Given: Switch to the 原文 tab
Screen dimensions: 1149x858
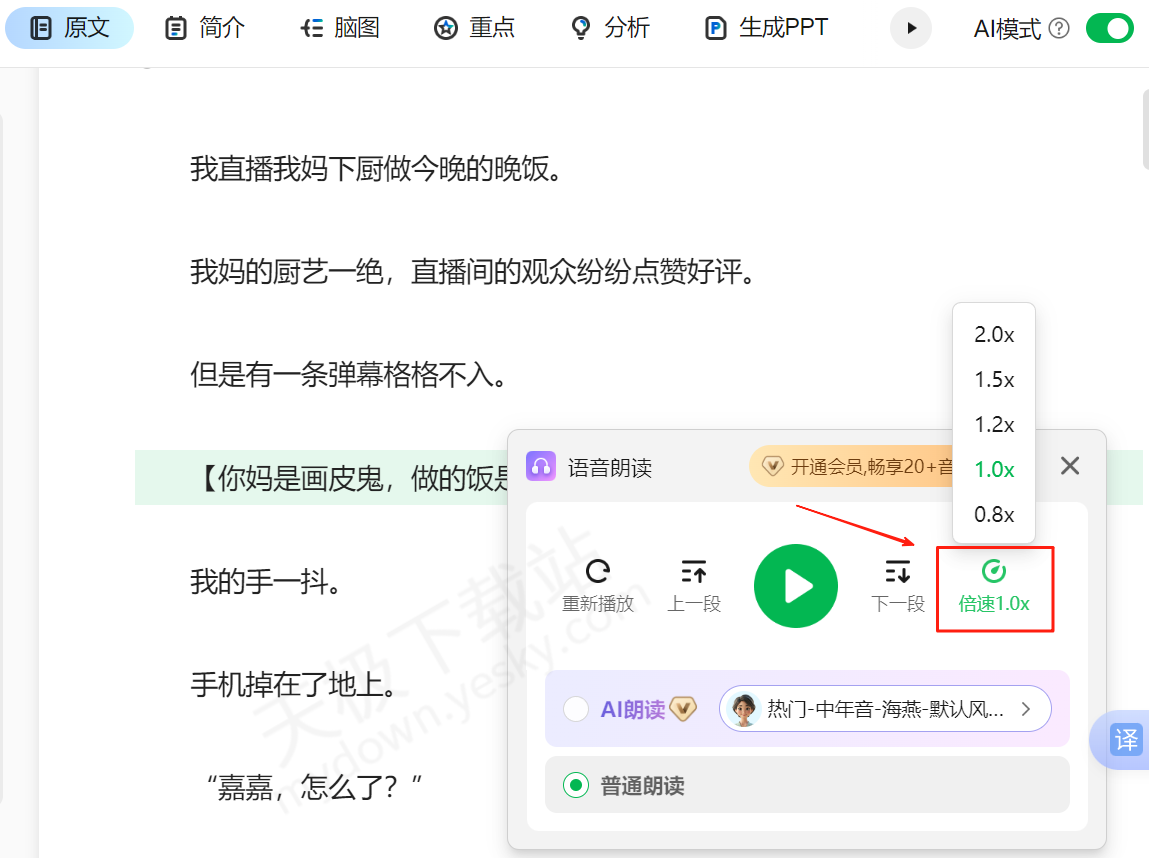Looking at the screenshot, I should [x=69, y=27].
